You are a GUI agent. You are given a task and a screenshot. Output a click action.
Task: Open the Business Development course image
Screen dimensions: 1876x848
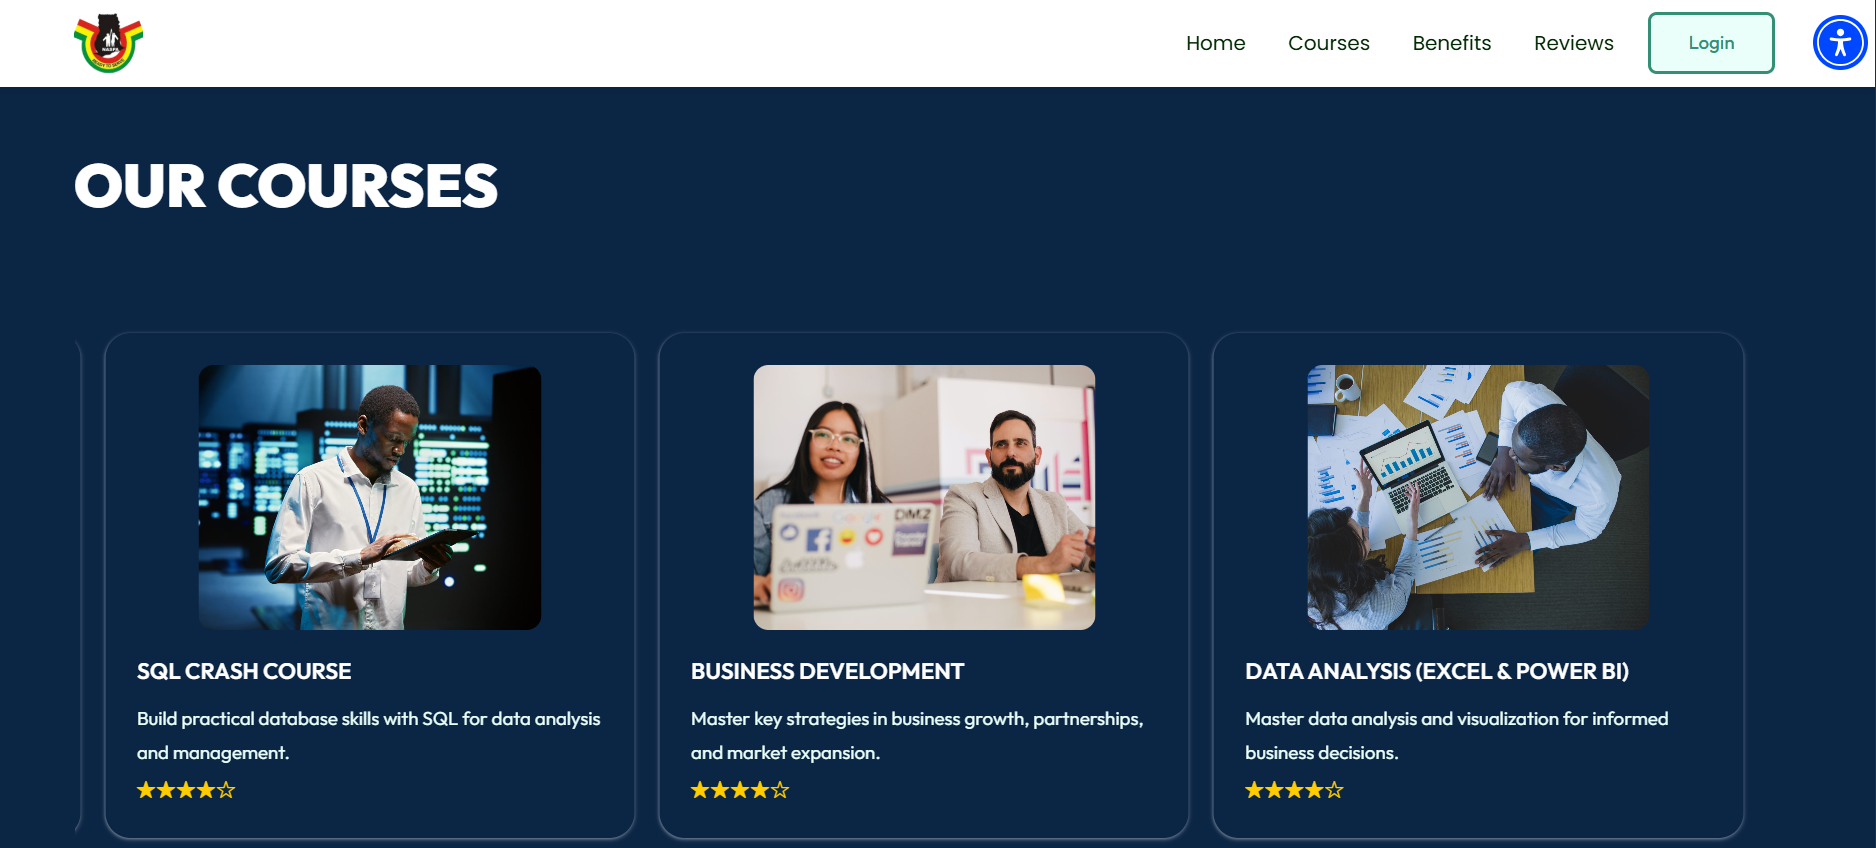924,497
